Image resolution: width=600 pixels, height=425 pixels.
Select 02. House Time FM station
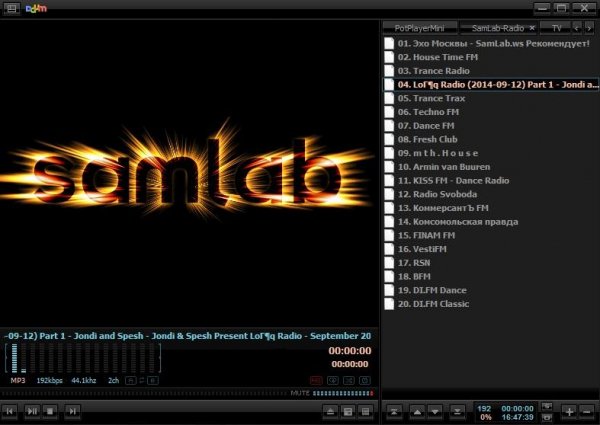(491, 57)
